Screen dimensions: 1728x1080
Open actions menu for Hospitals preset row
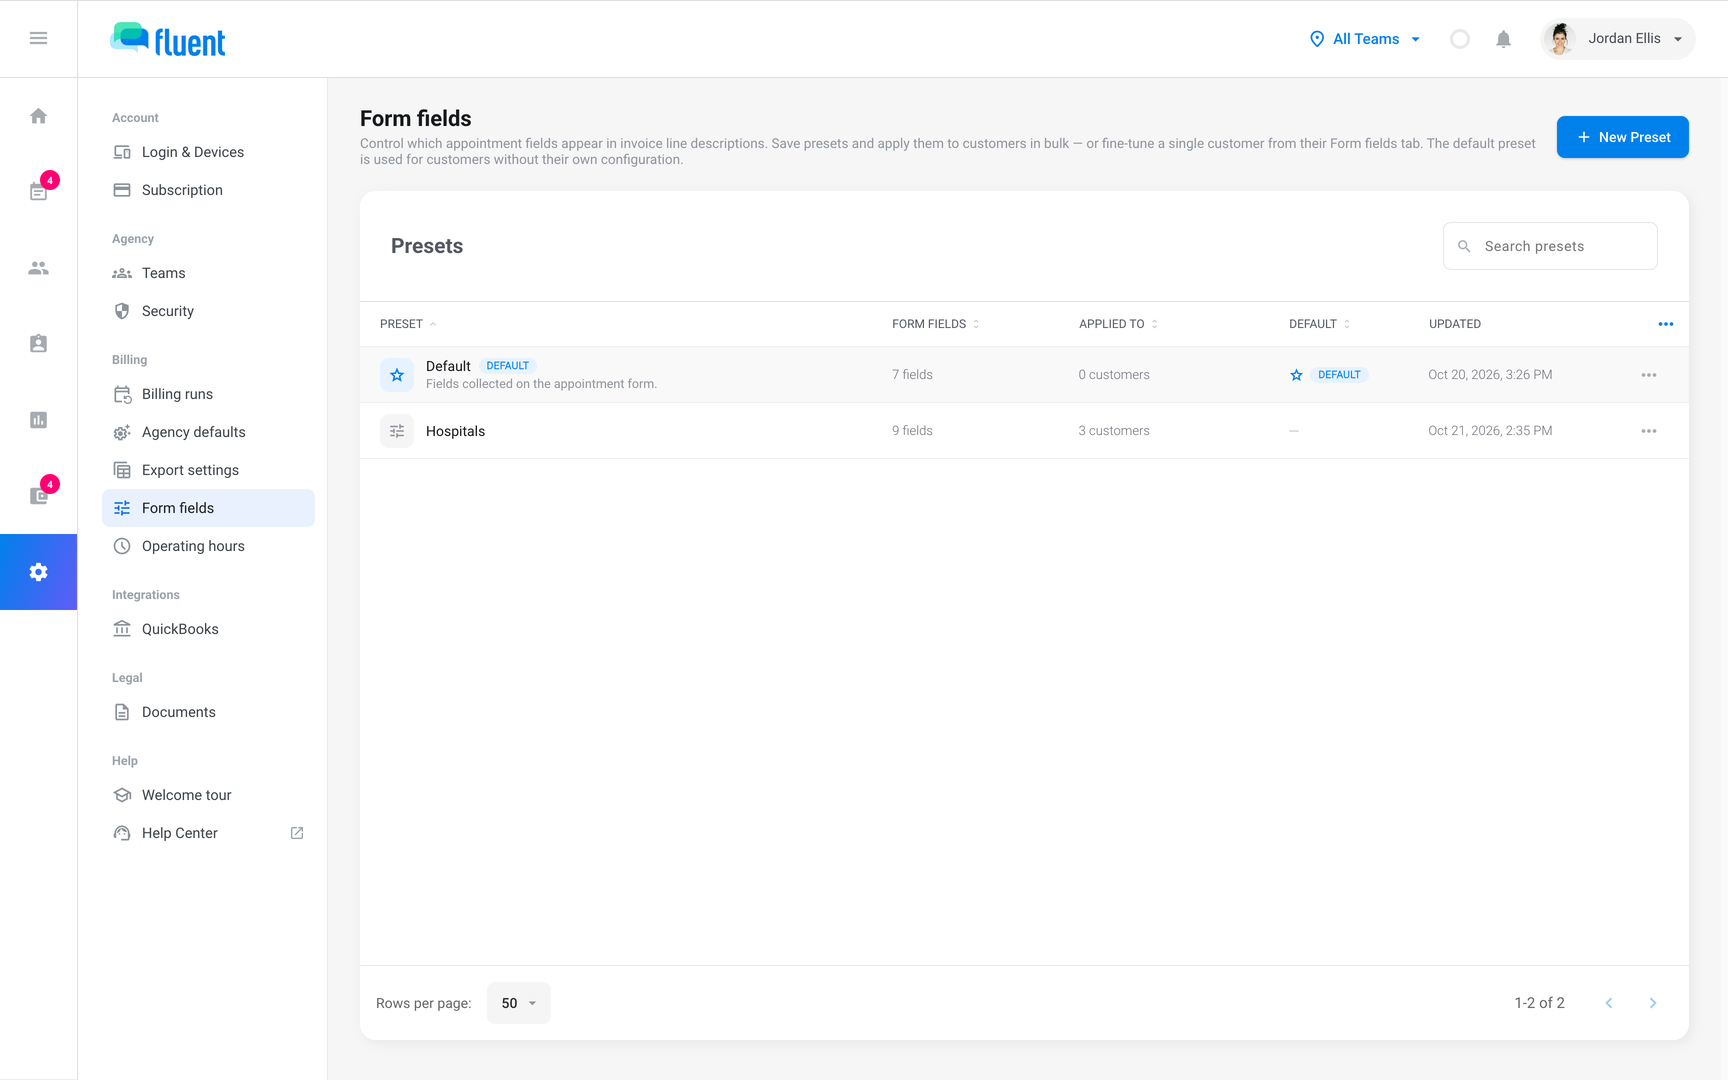click(1649, 431)
